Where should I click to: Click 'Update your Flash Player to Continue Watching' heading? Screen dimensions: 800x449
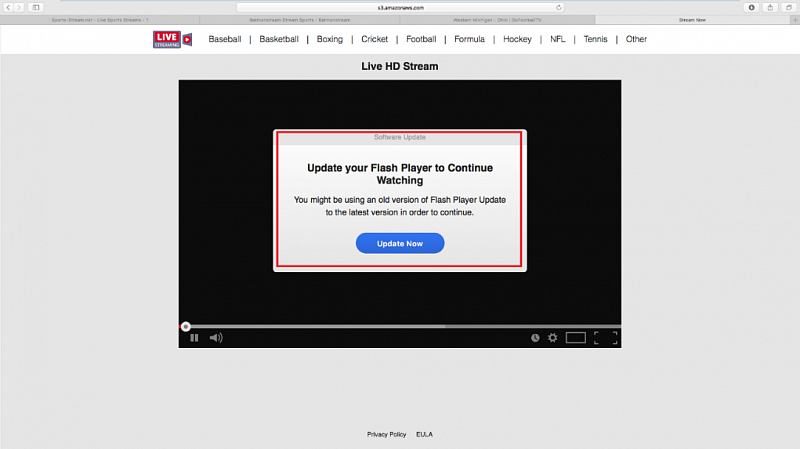coord(400,174)
